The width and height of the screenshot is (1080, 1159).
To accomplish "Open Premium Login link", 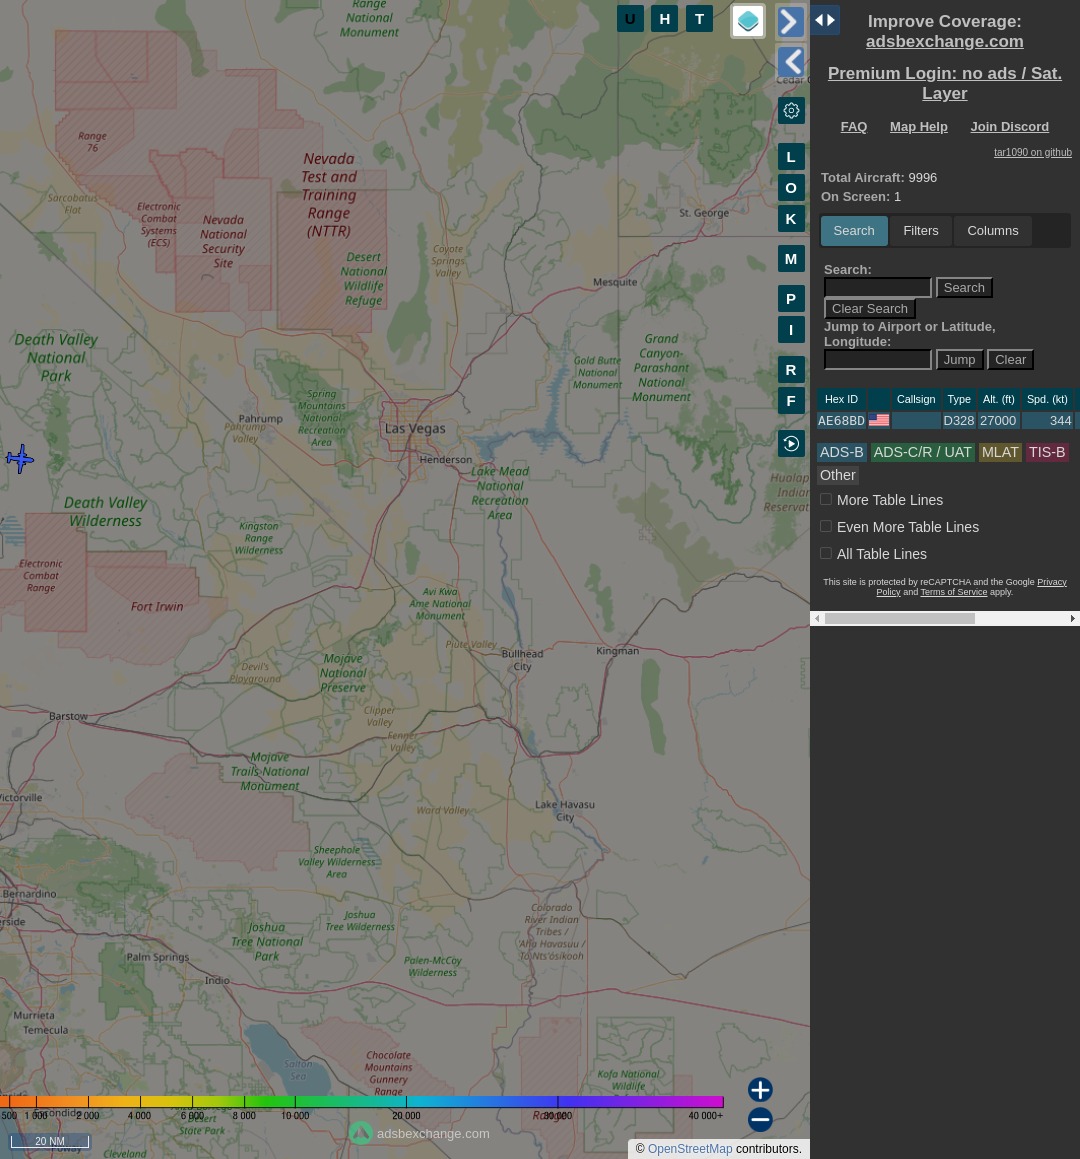I will pos(945,83).
